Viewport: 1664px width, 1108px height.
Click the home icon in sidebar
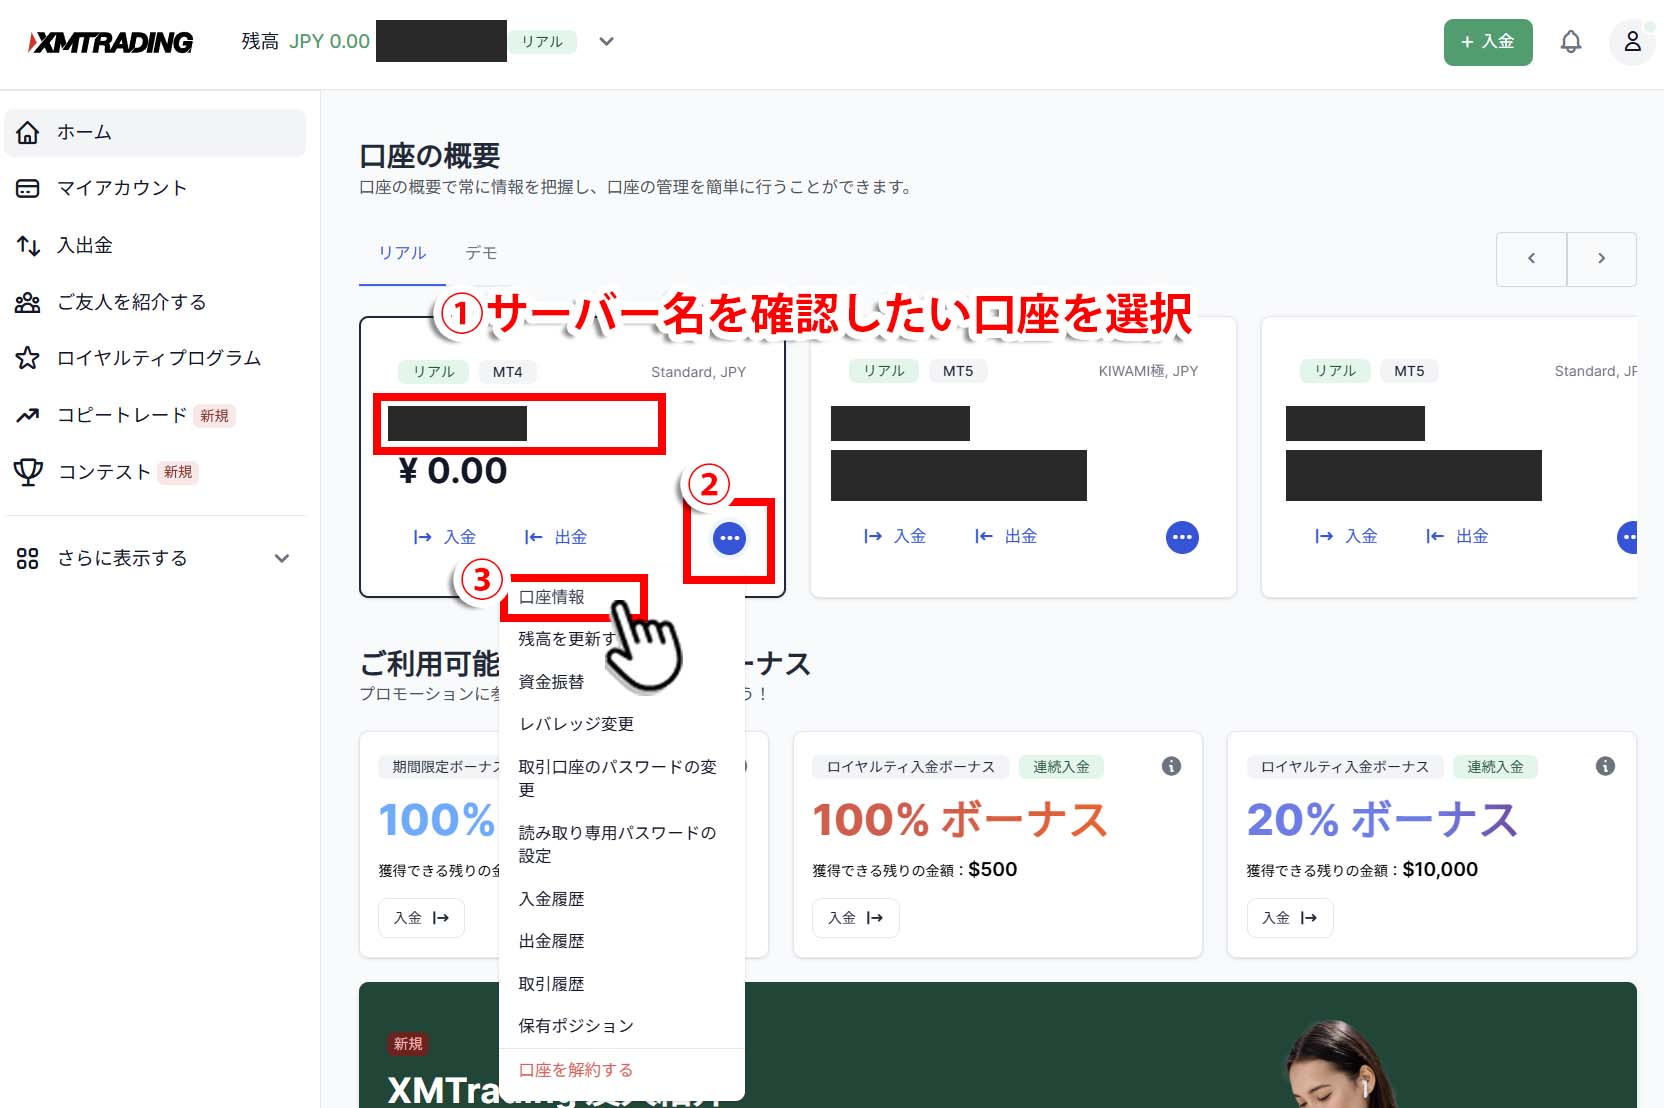tap(28, 132)
